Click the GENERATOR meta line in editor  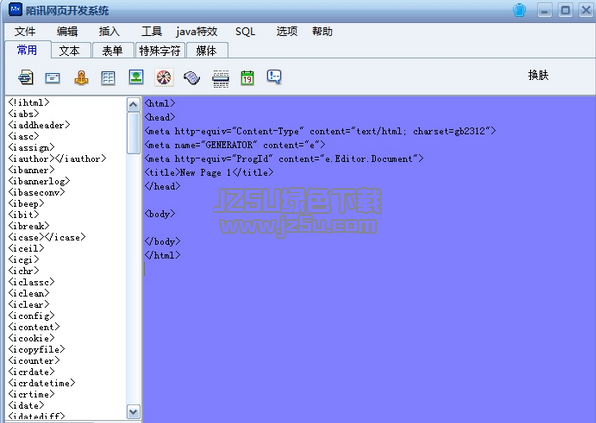coord(235,145)
